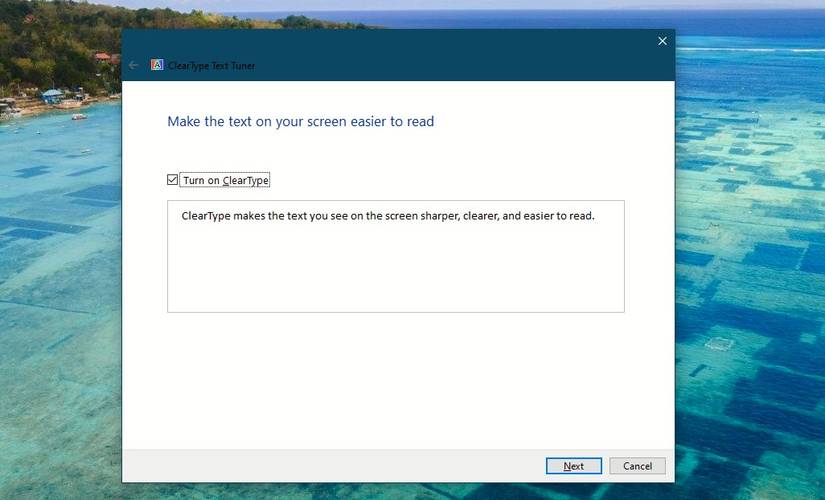Click the "ClearType Text Tuner" window title
The image size is (825, 500).
212,65
